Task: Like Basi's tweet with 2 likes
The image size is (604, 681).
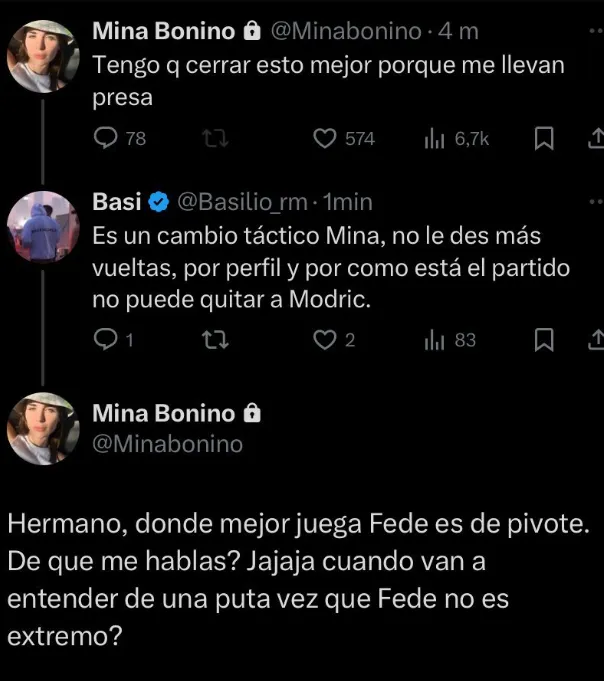Action: (x=325, y=341)
